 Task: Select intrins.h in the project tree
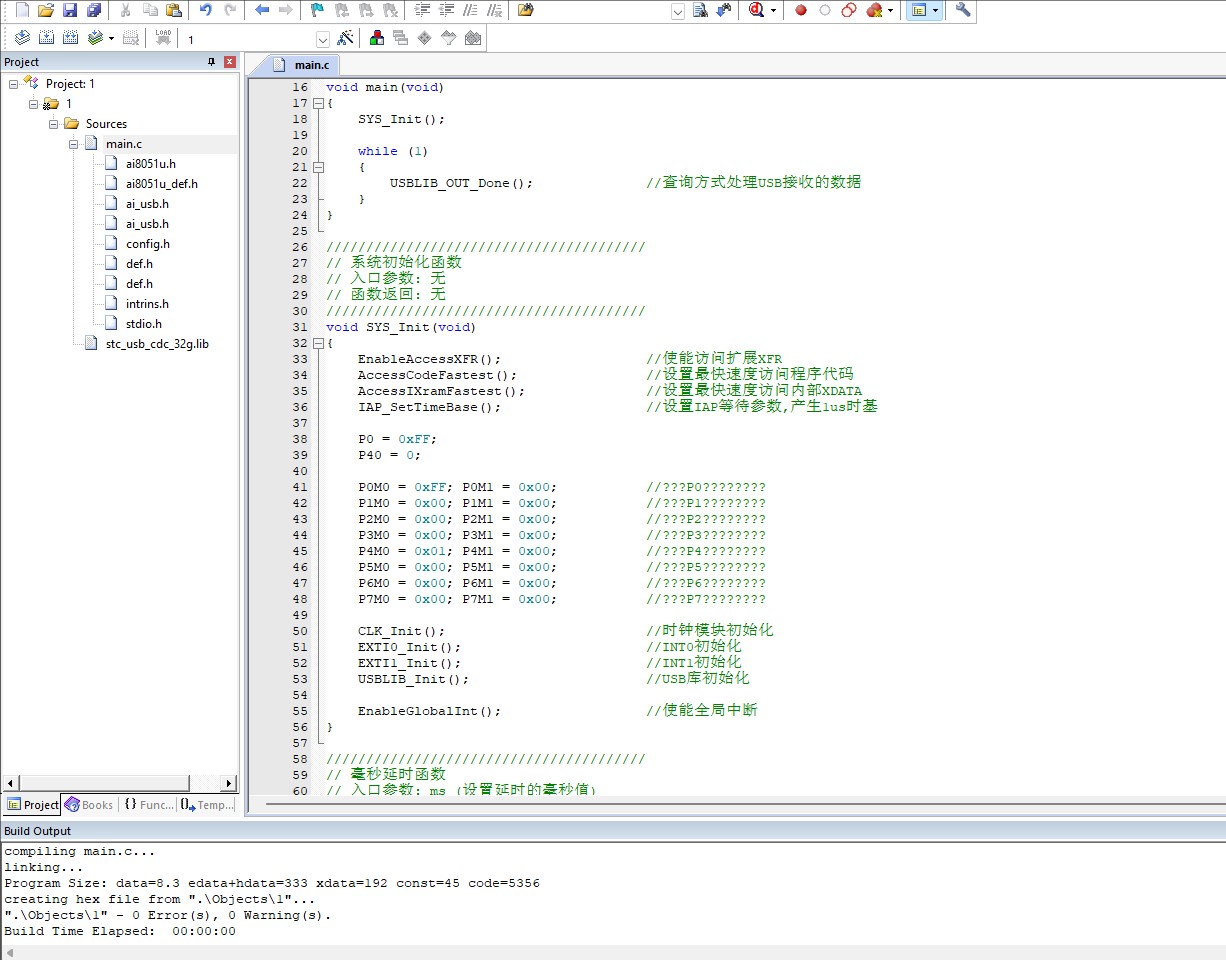coord(147,304)
